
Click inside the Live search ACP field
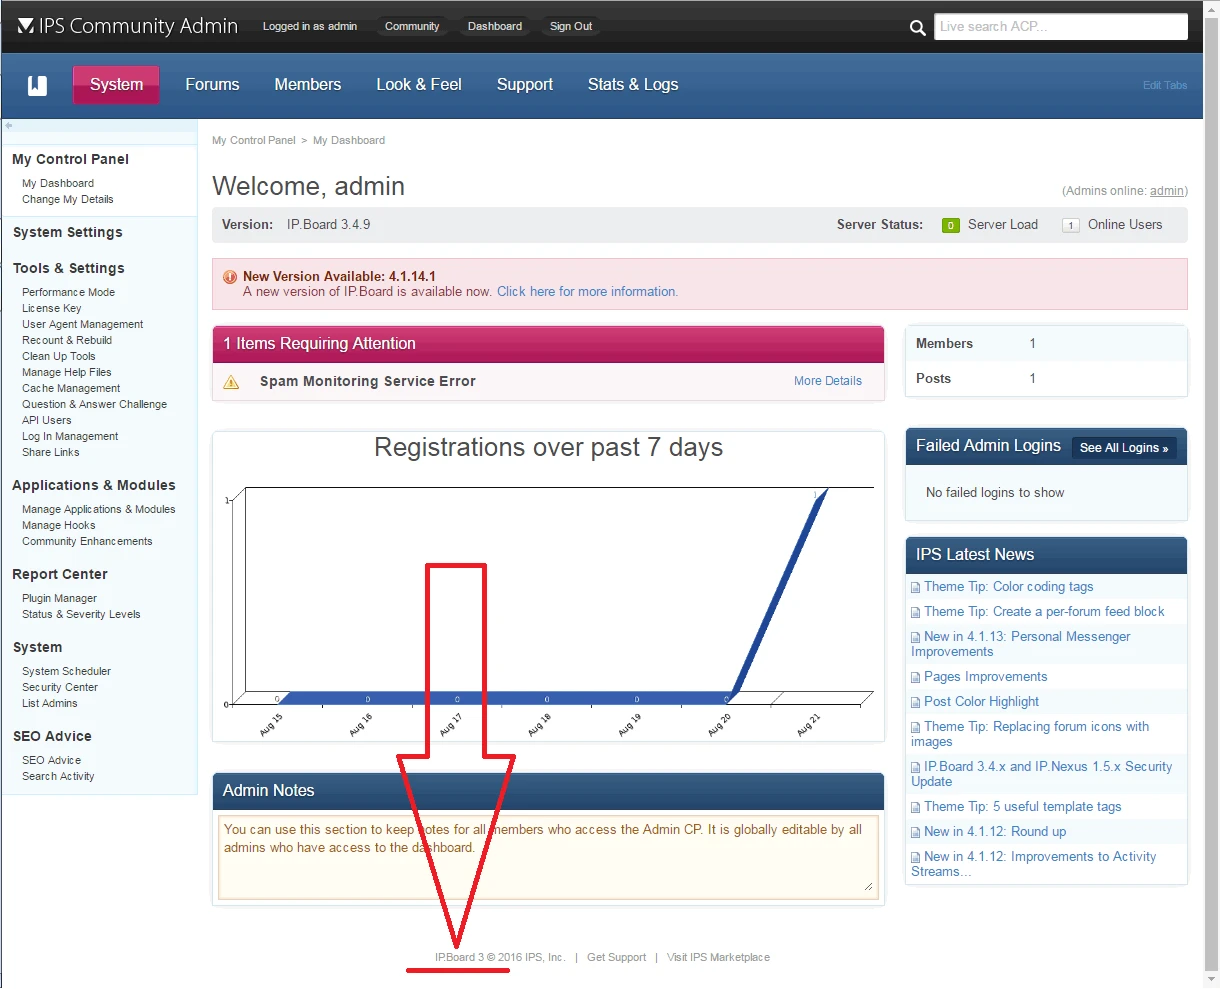[1060, 26]
